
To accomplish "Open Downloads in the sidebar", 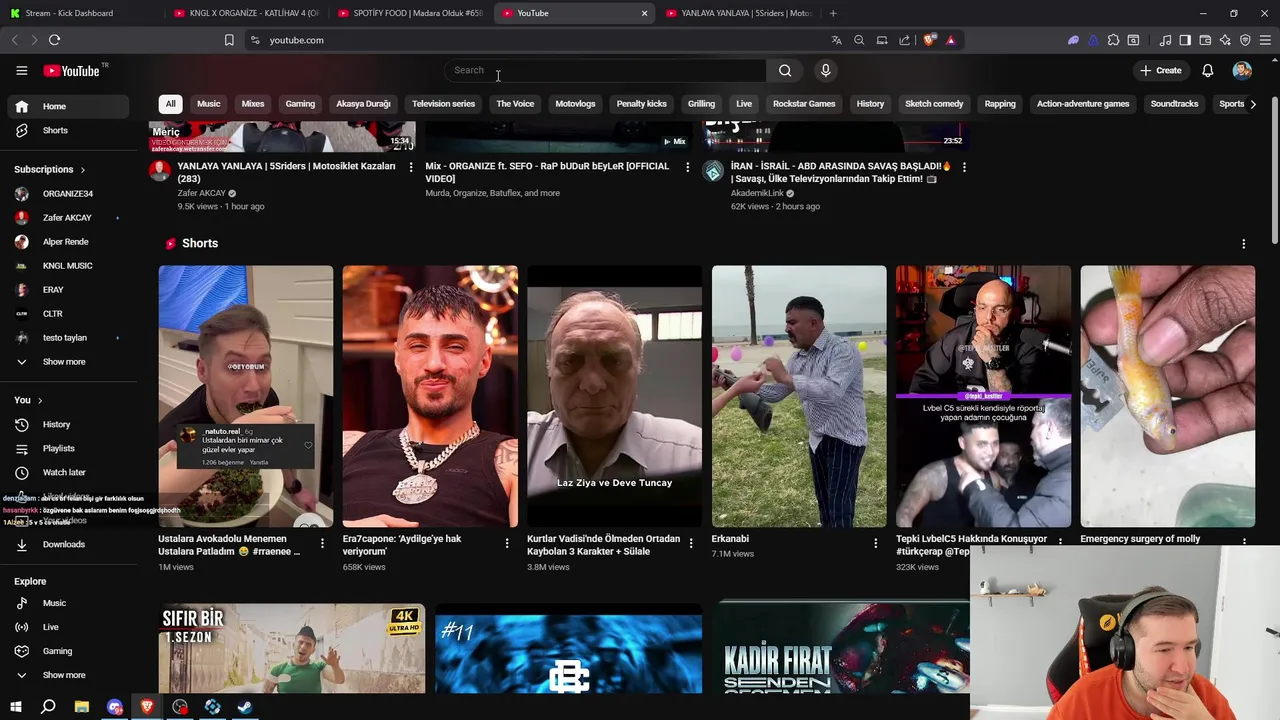I will 69,544.
